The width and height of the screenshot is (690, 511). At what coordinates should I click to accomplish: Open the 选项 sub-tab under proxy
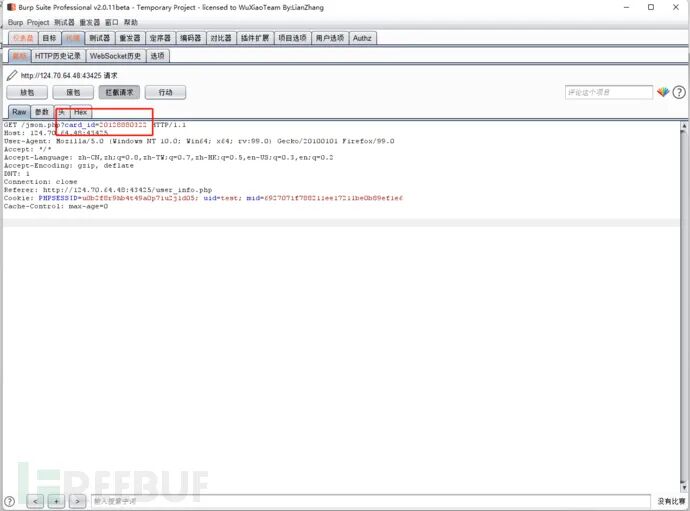158,56
